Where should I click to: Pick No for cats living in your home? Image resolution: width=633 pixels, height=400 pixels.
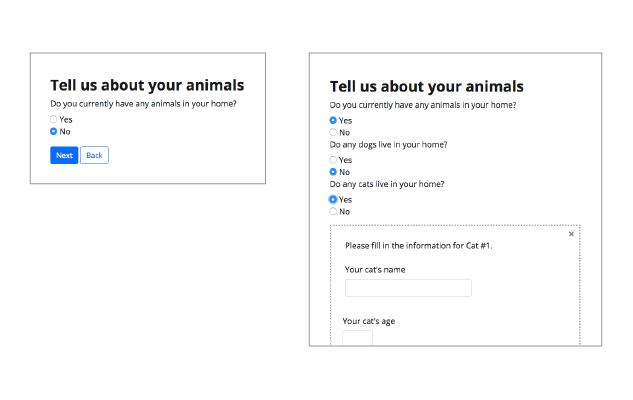pyautogui.click(x=333, y=211)
